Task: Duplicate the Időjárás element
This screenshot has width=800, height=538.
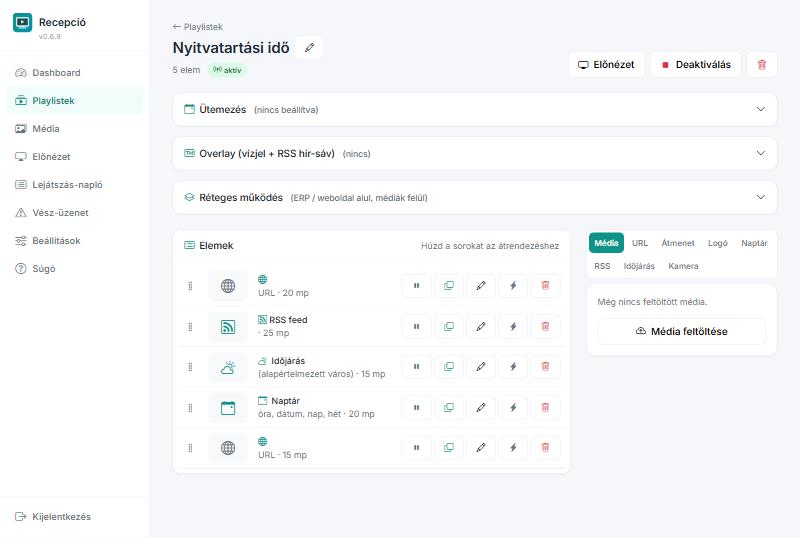Action: [449, 367]
